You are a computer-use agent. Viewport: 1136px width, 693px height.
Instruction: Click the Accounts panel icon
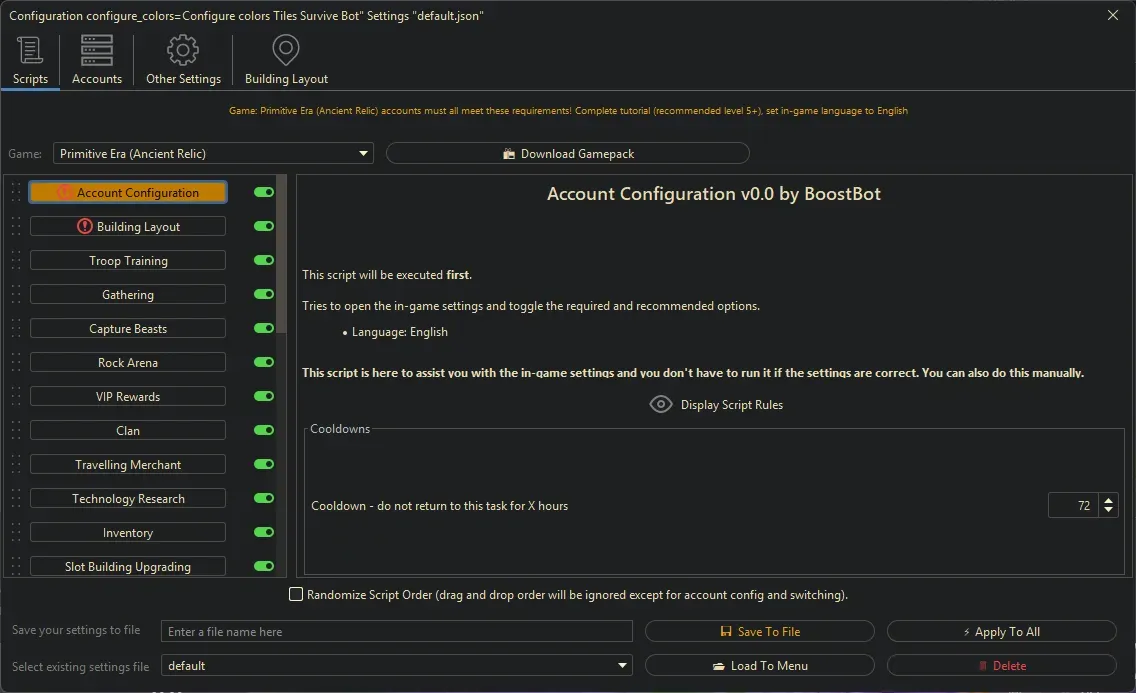(x=96, y=49)
